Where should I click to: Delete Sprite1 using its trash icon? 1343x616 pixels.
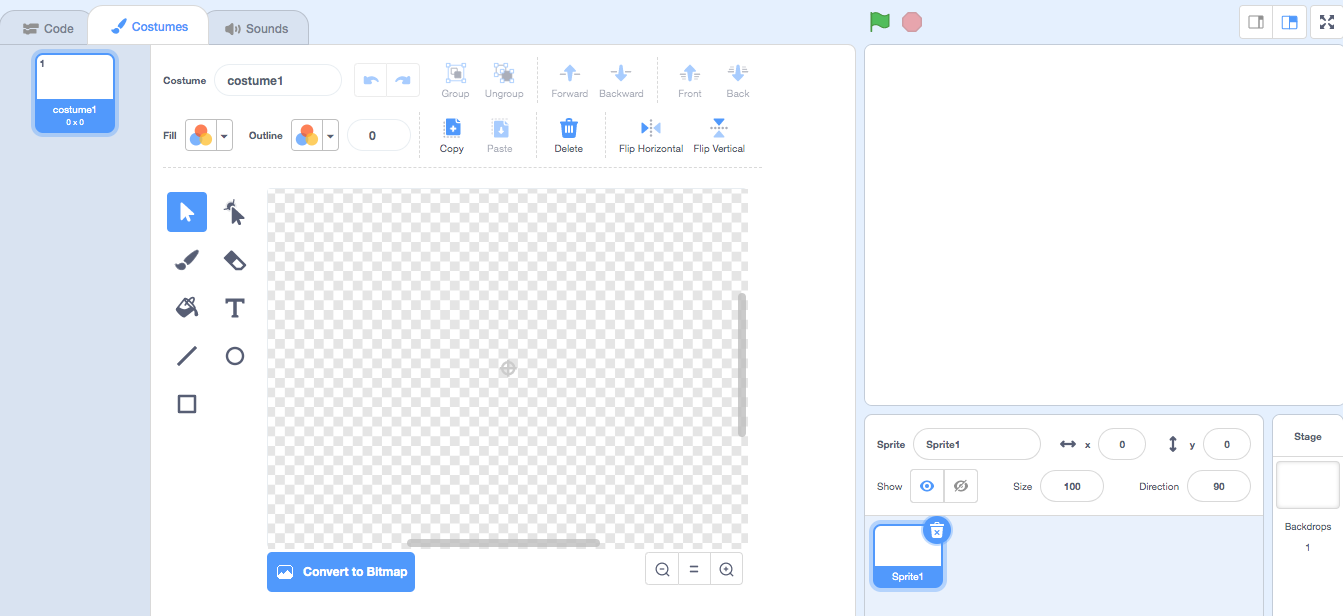936,531
